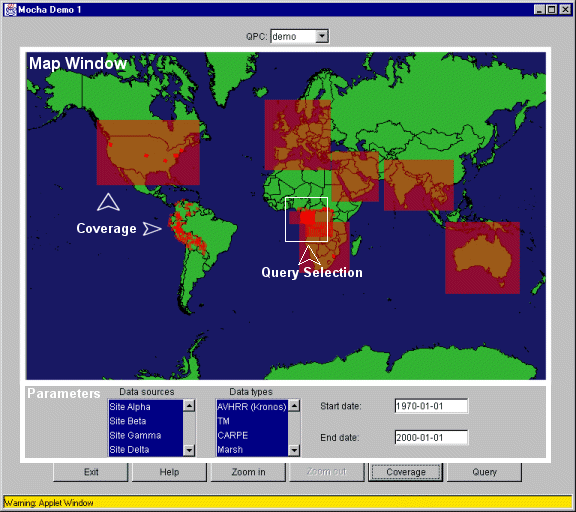
Task: Click the Coverage button
Action: point(406,472)
